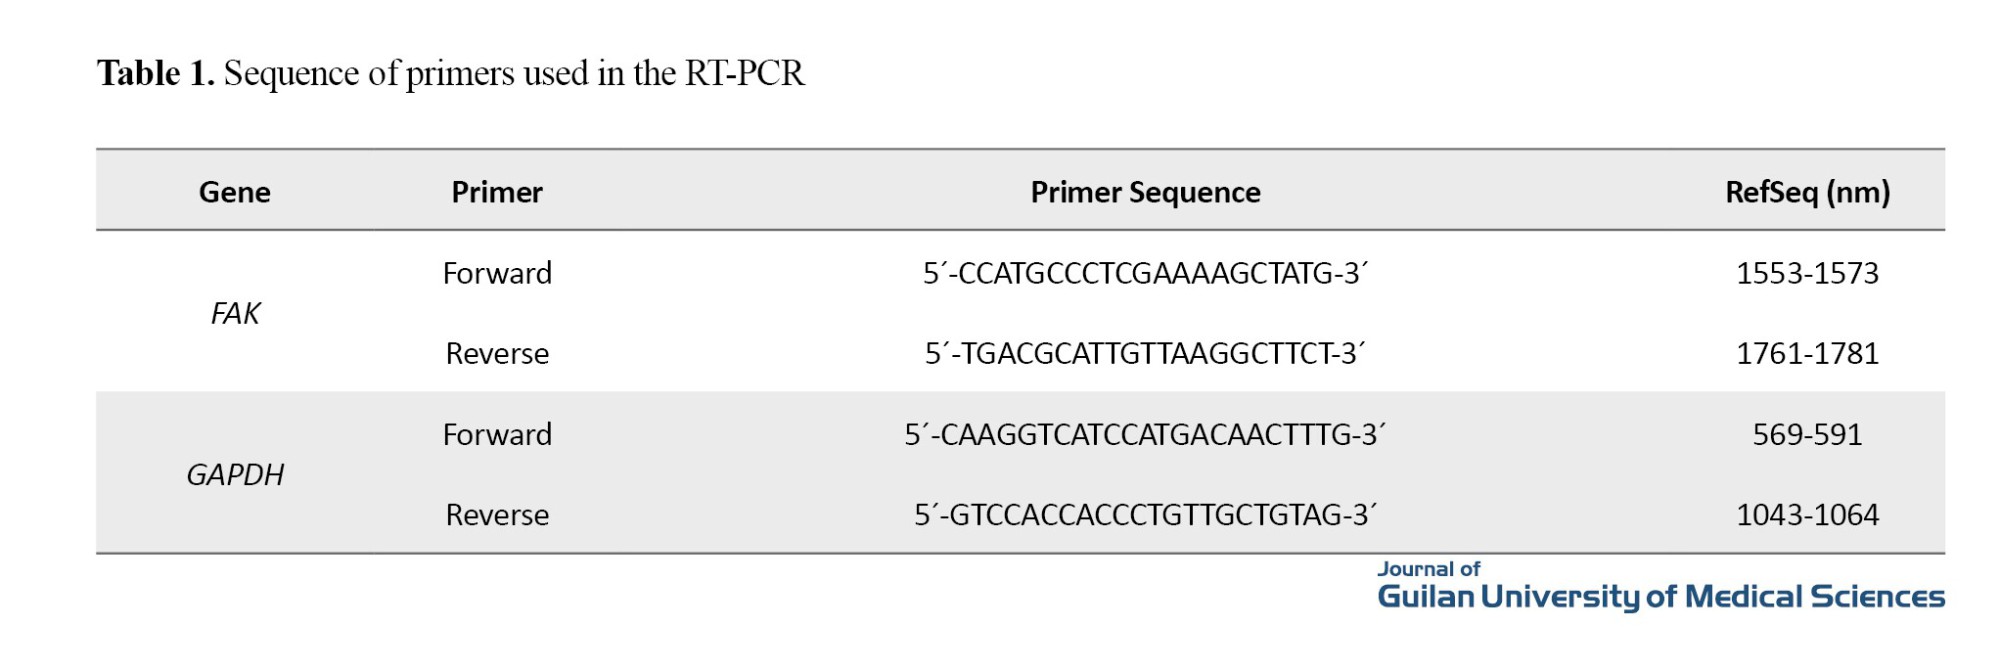Open the Journal of Guilan University logo

1660,587
